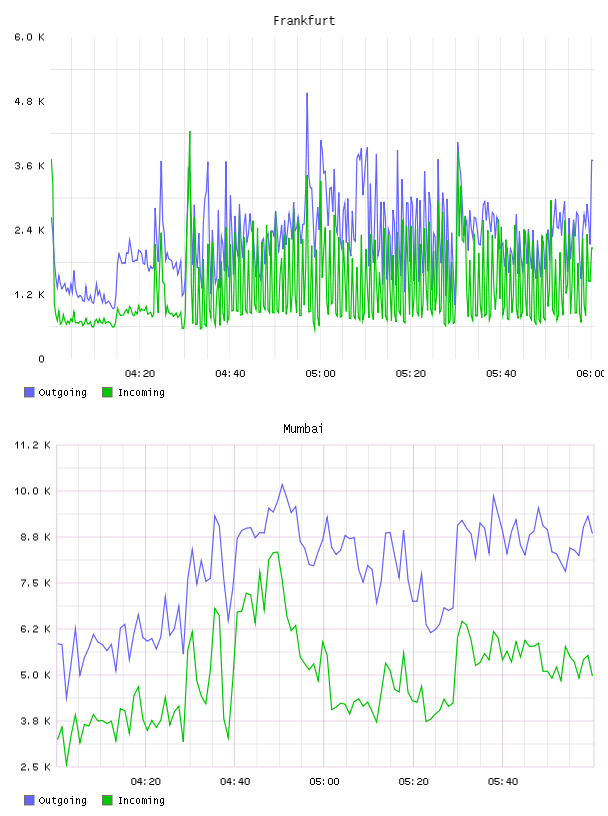Click the 4.8 K axis label in Frankfurt
608x816 pixels.
[30, 101]
